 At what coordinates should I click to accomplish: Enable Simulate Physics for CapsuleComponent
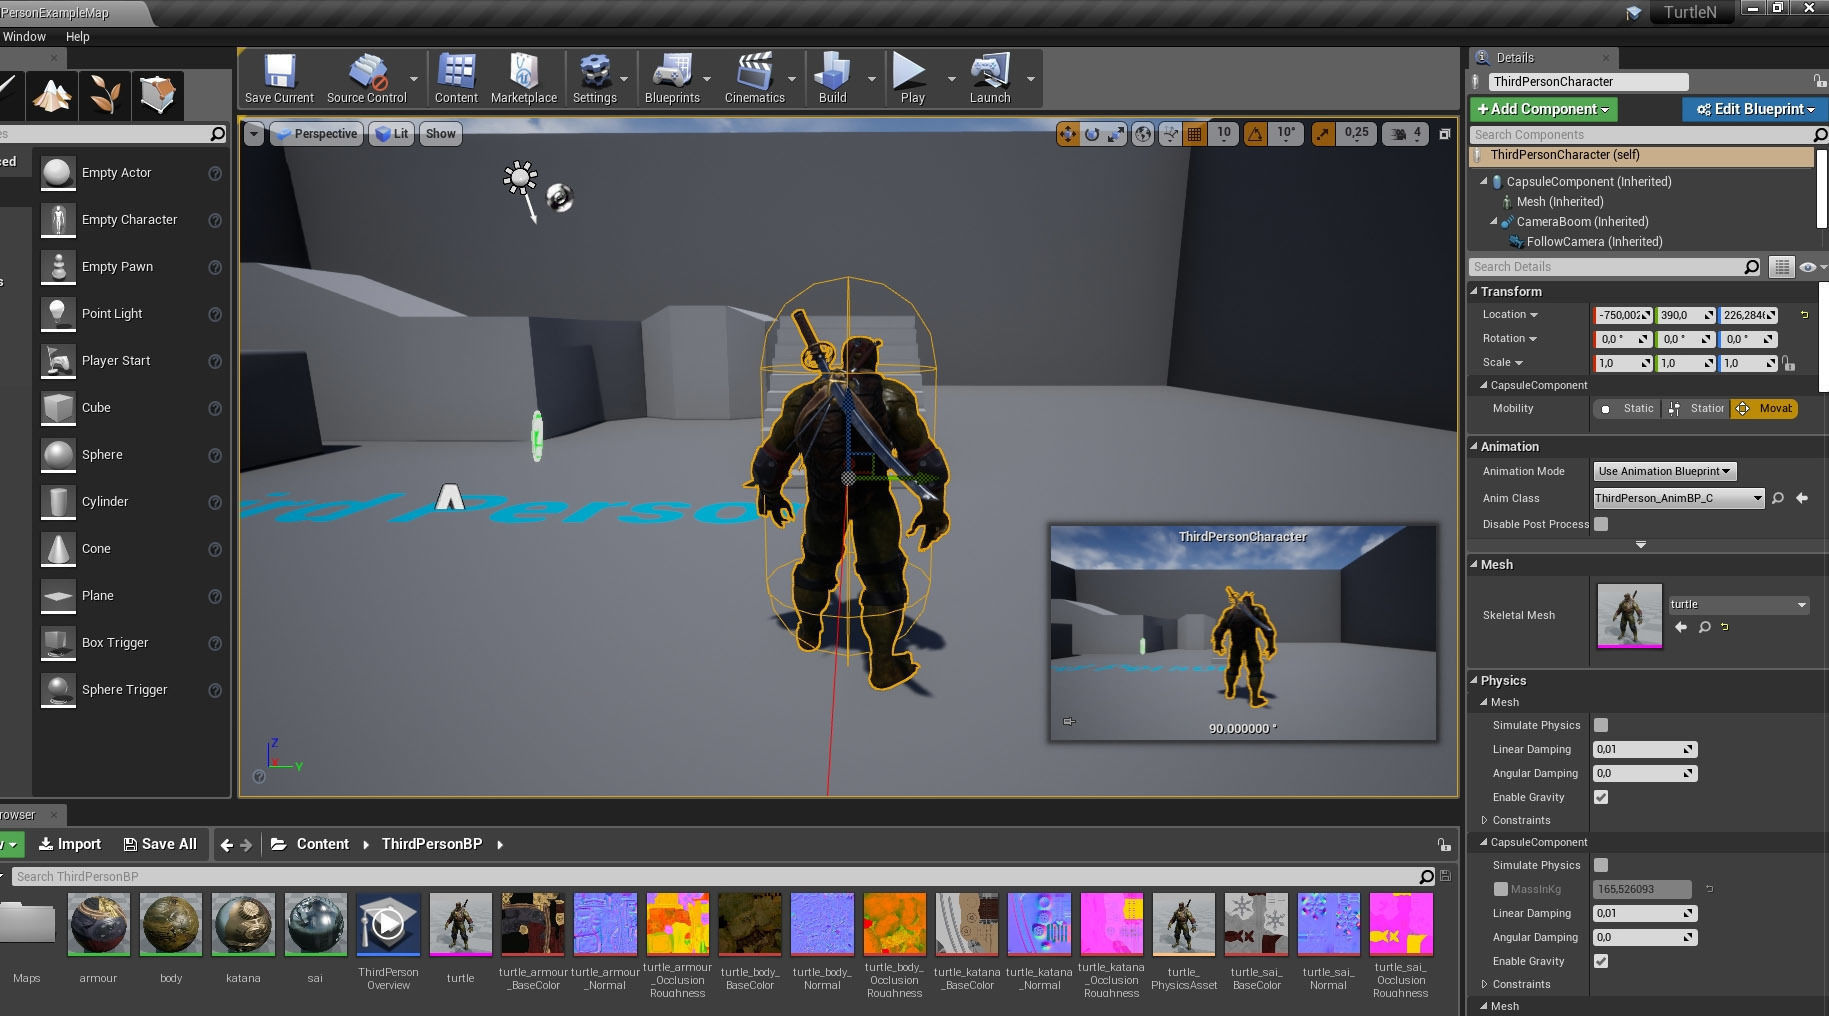[x=1601, y=865]
